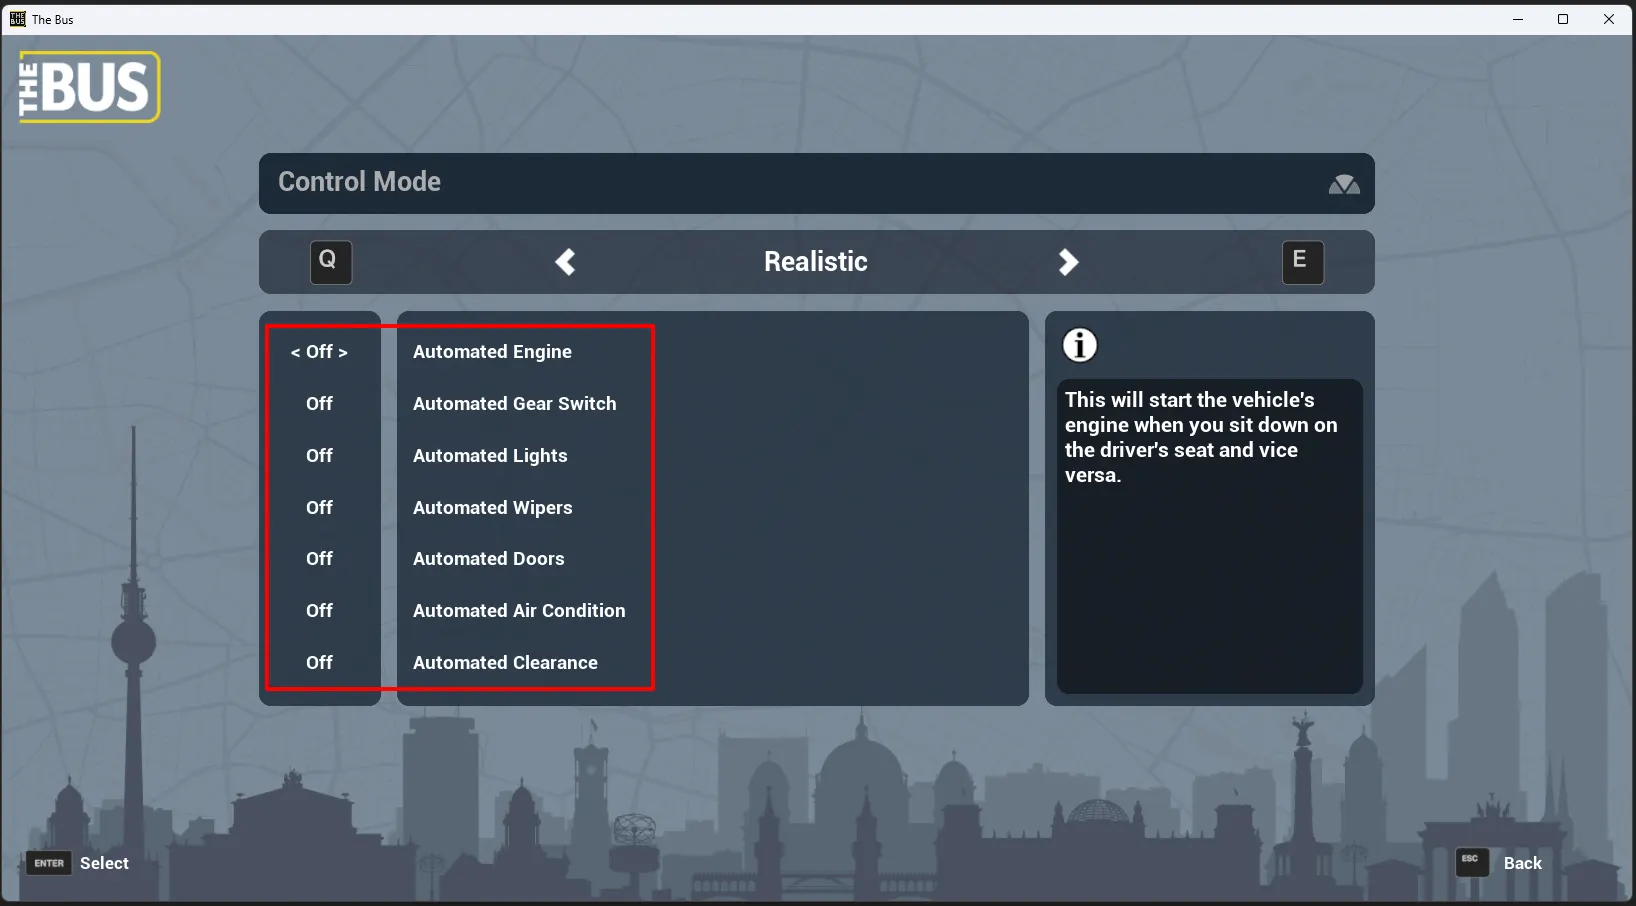Image resolution: width=1636 pixels, height=906 pixels.
Task: Click the Realistic mode label
Action: point(816,262)
